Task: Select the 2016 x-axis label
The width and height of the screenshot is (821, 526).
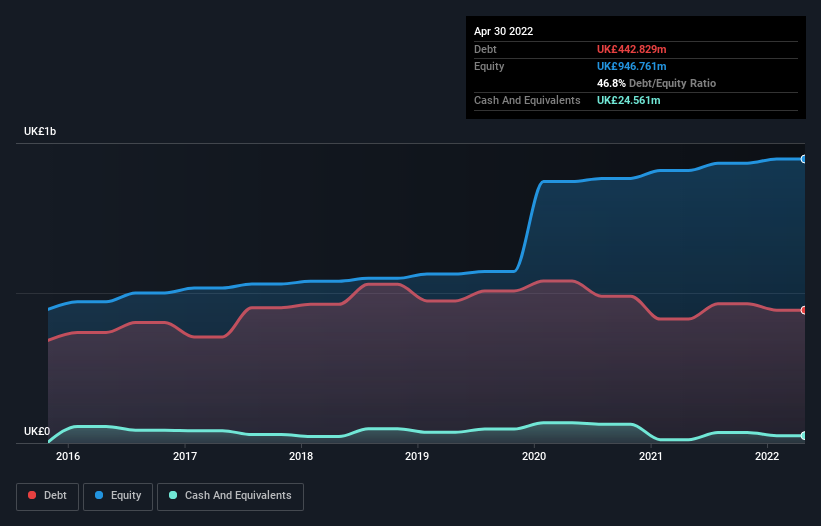Action: (68, 456)
